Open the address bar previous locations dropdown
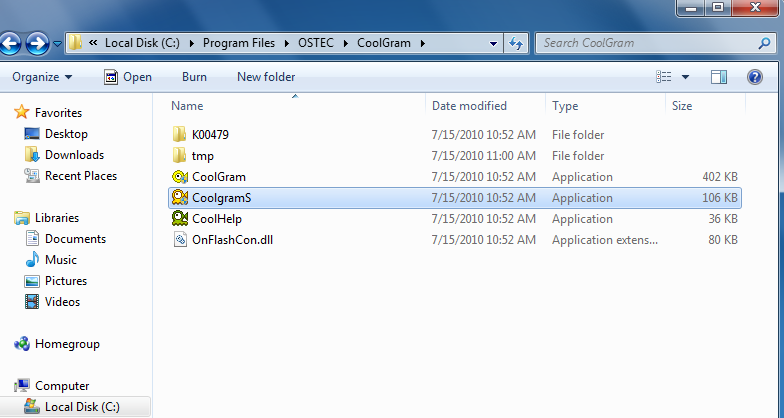 [x=493, y=44]
